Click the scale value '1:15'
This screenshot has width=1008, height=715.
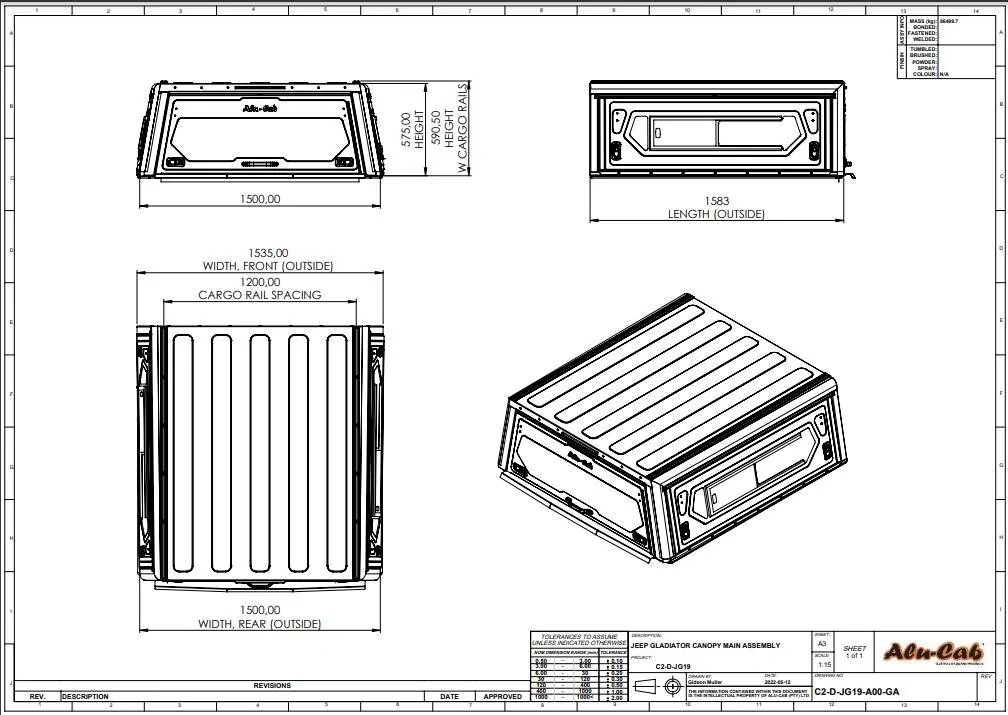point(824,664)
